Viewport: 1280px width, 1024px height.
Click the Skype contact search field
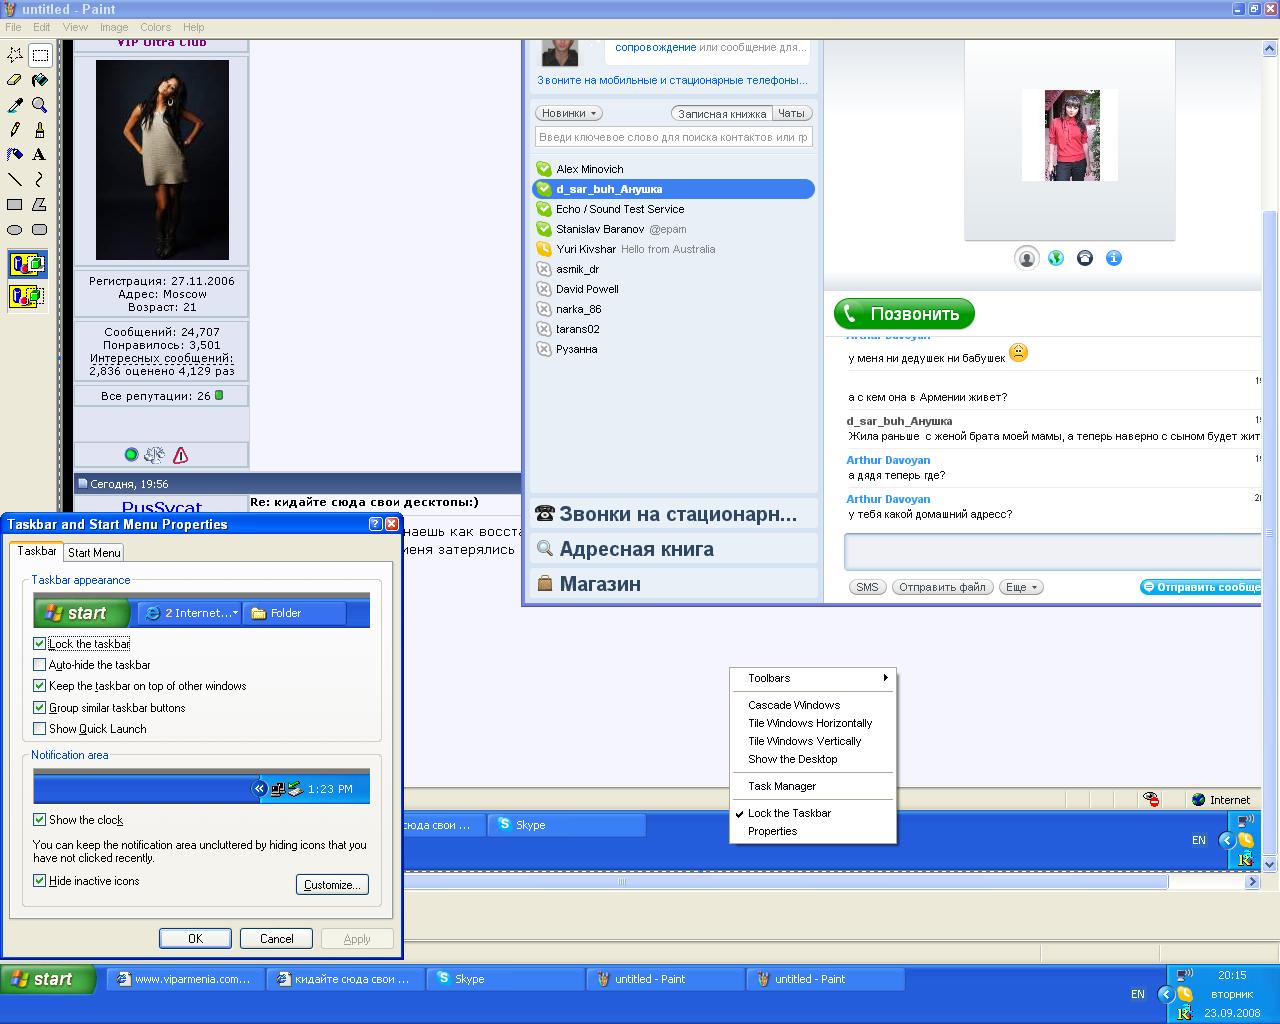pyautogui.click(x=673, y=137)
